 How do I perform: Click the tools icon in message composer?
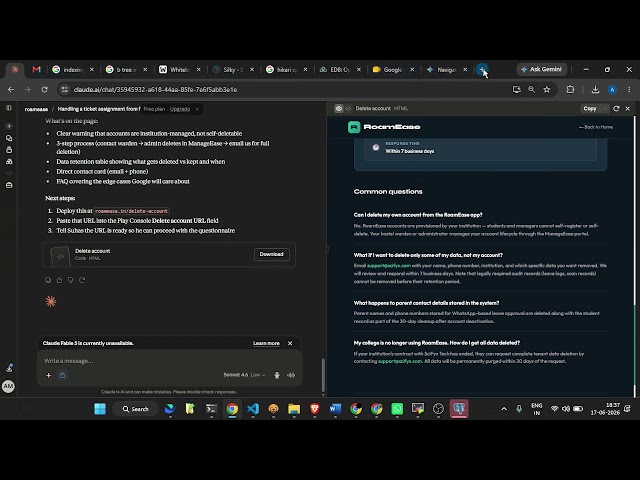[x=62, y=375]
